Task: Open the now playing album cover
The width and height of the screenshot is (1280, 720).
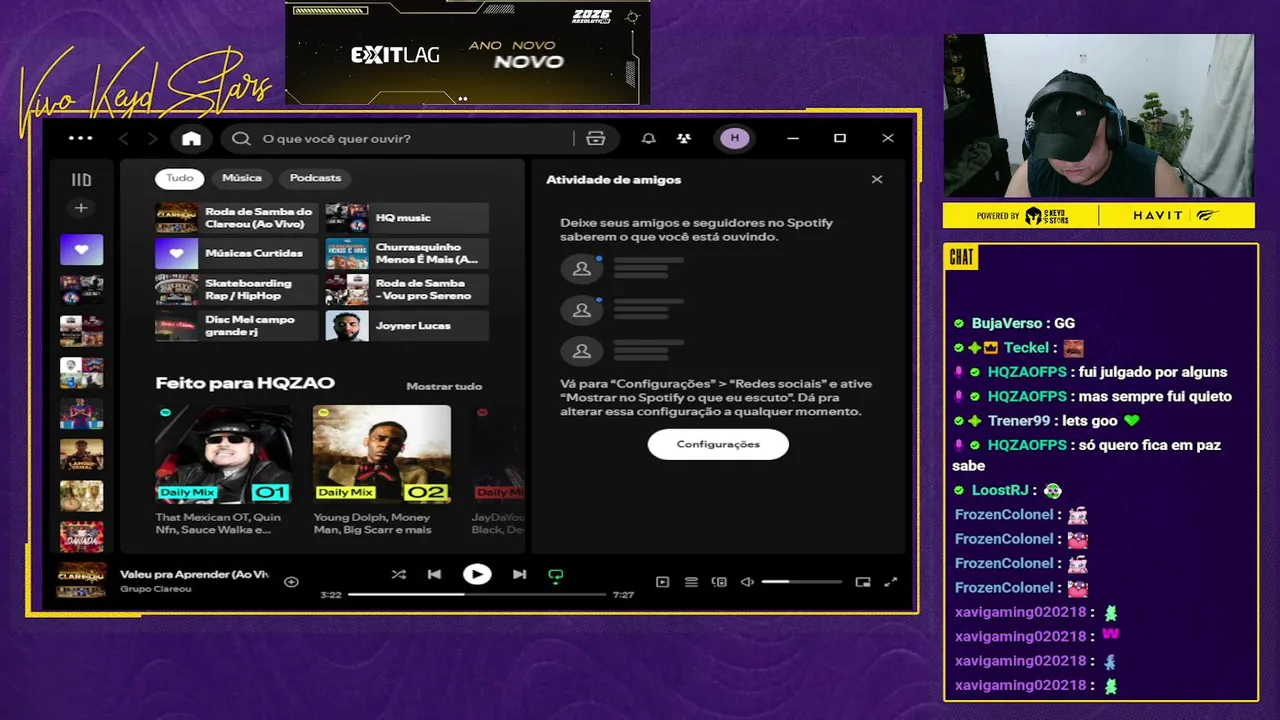Action: click(x=81, y=581)
